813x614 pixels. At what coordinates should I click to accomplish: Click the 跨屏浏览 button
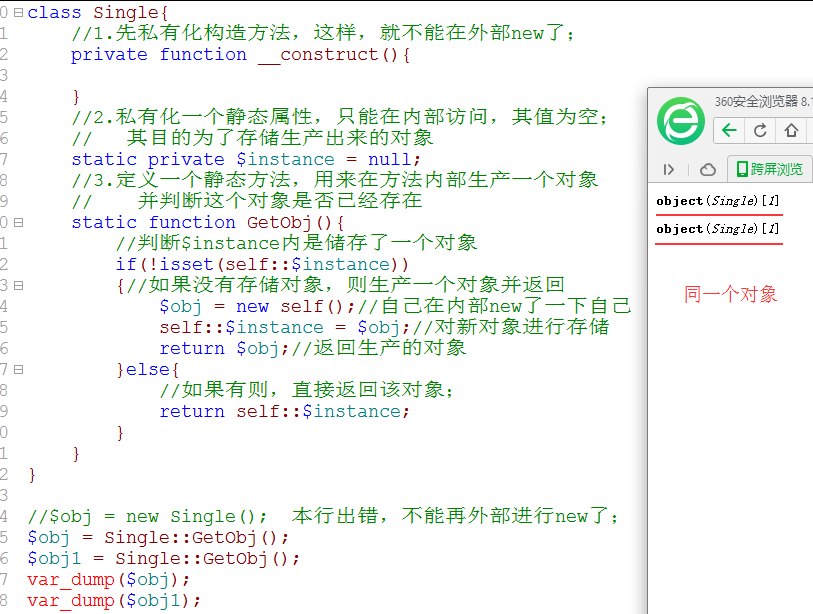click(769, 169)
